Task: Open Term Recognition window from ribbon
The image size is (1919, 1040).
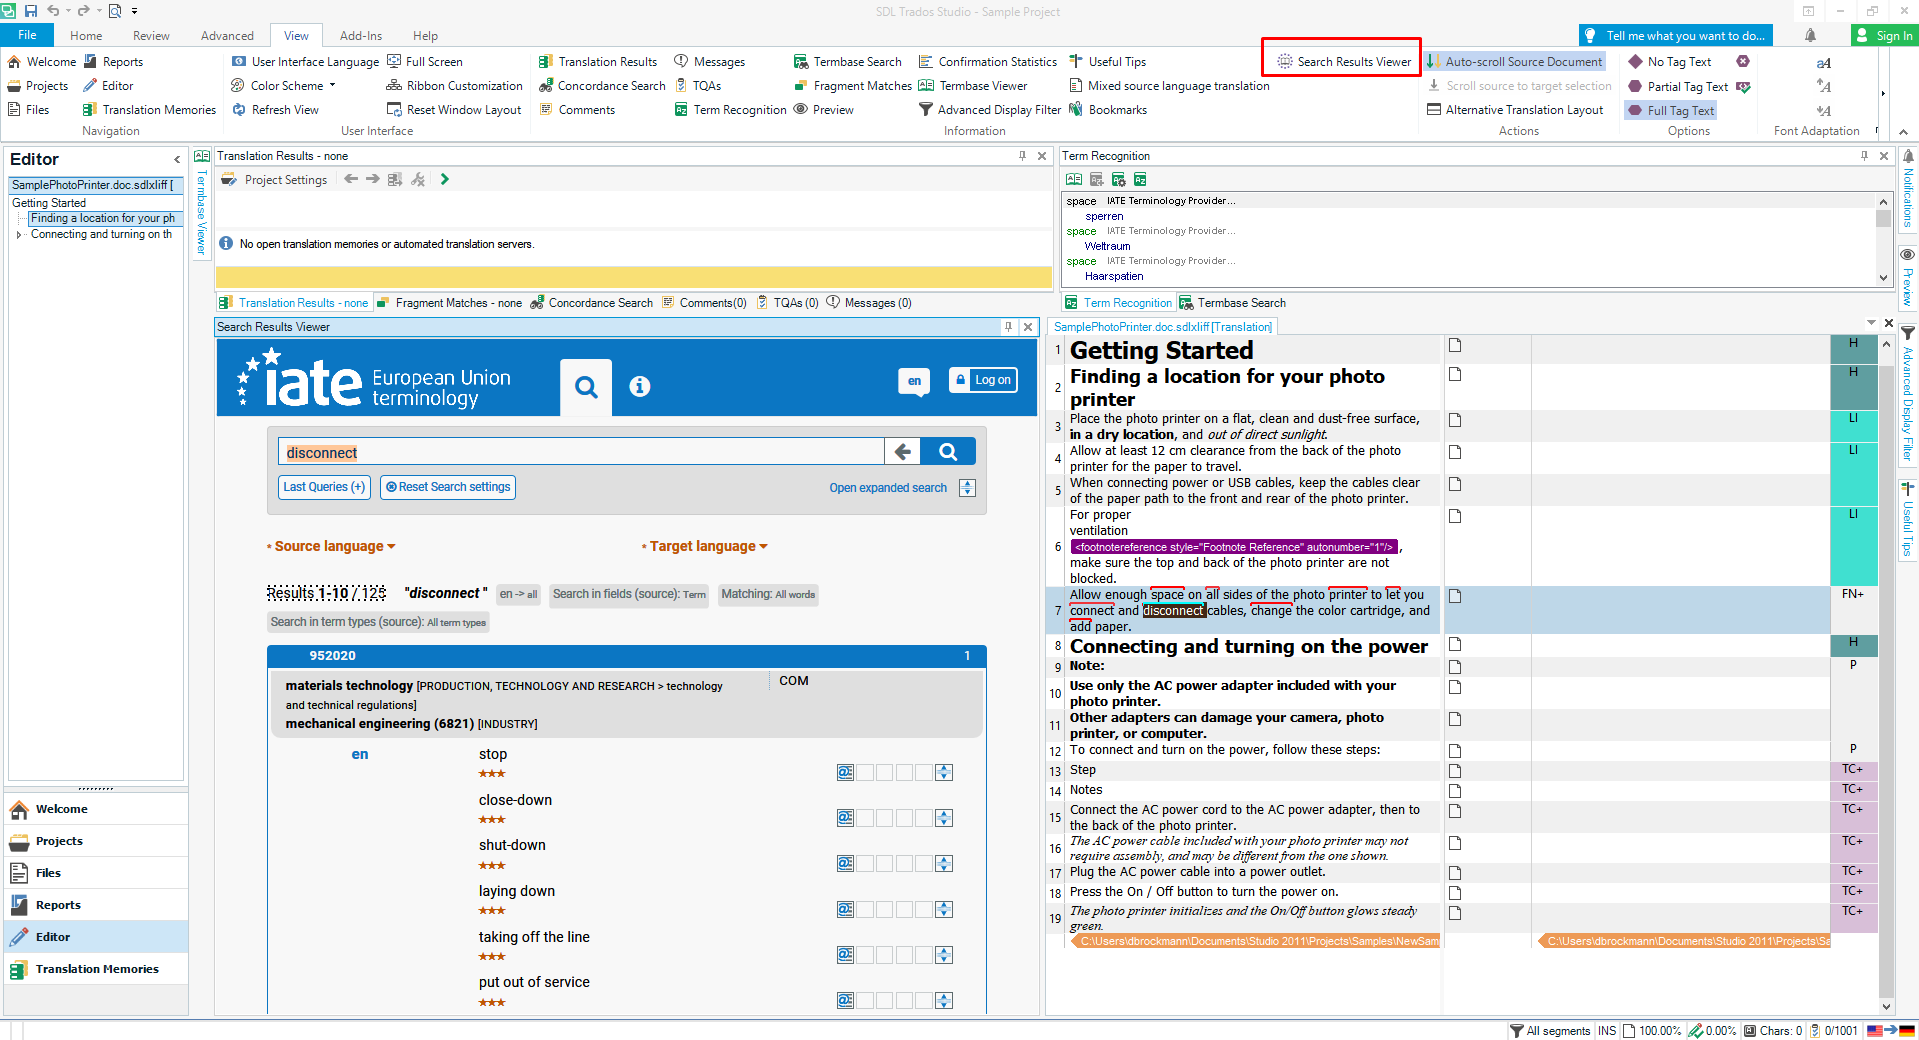Action: click(x=730, y=110)
